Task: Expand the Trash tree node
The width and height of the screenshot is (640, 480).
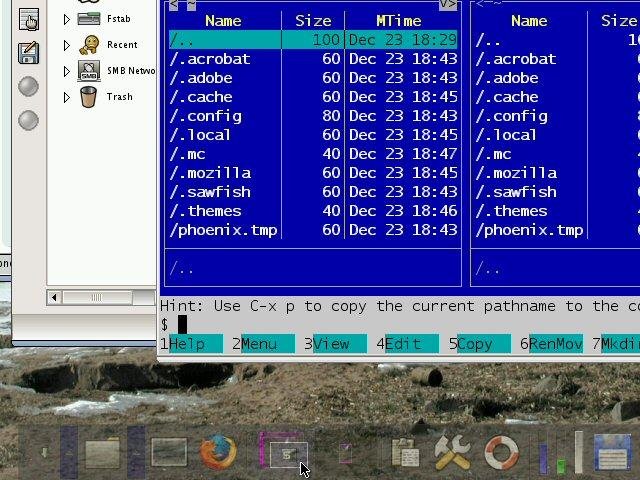Action: click(67, 97)
